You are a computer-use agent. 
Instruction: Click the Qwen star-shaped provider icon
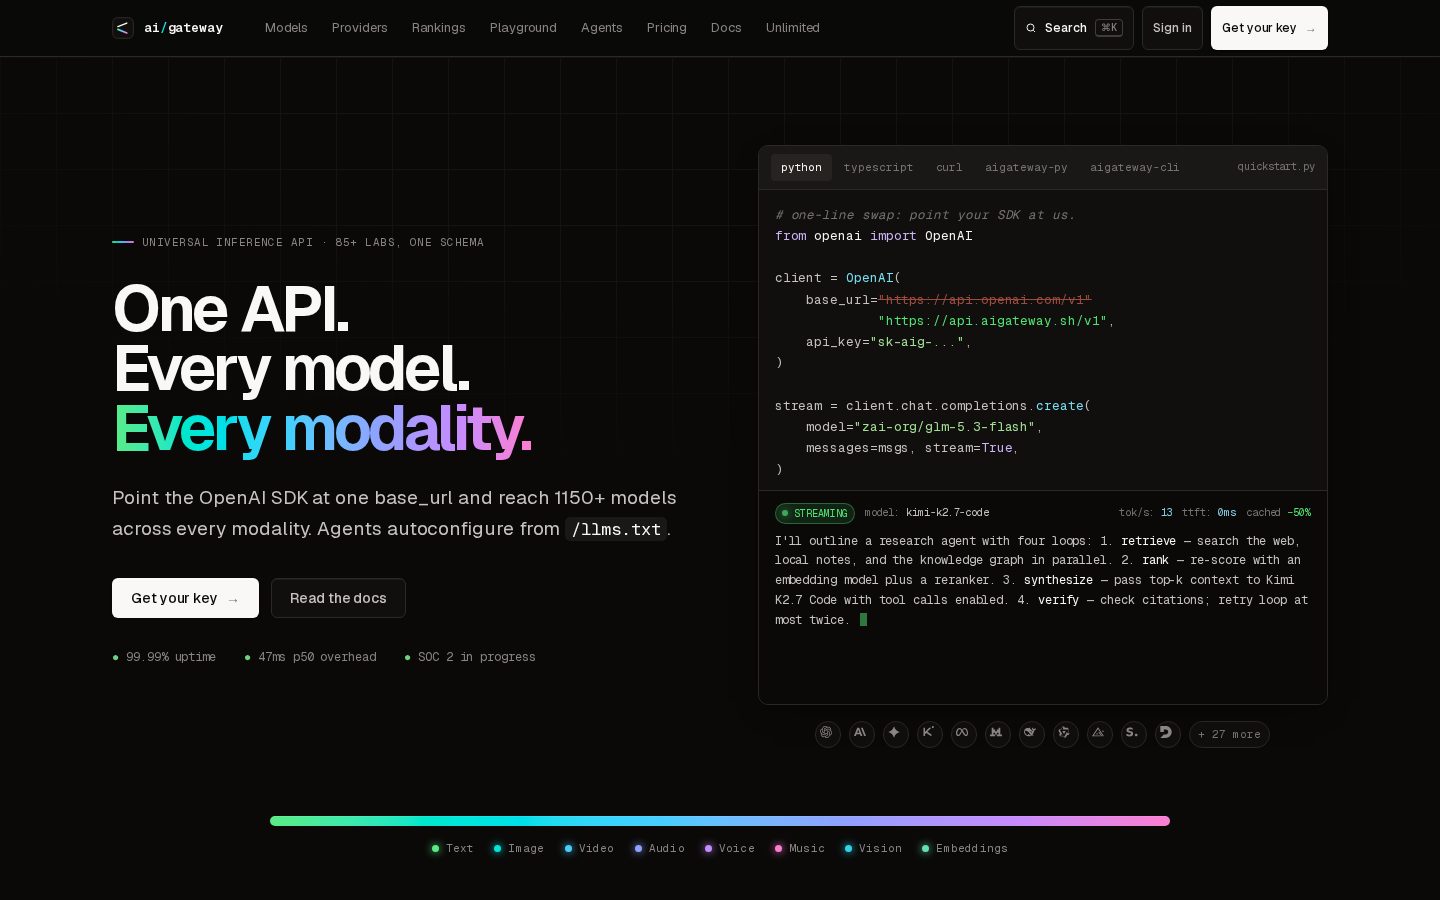tap(1065, 734)
